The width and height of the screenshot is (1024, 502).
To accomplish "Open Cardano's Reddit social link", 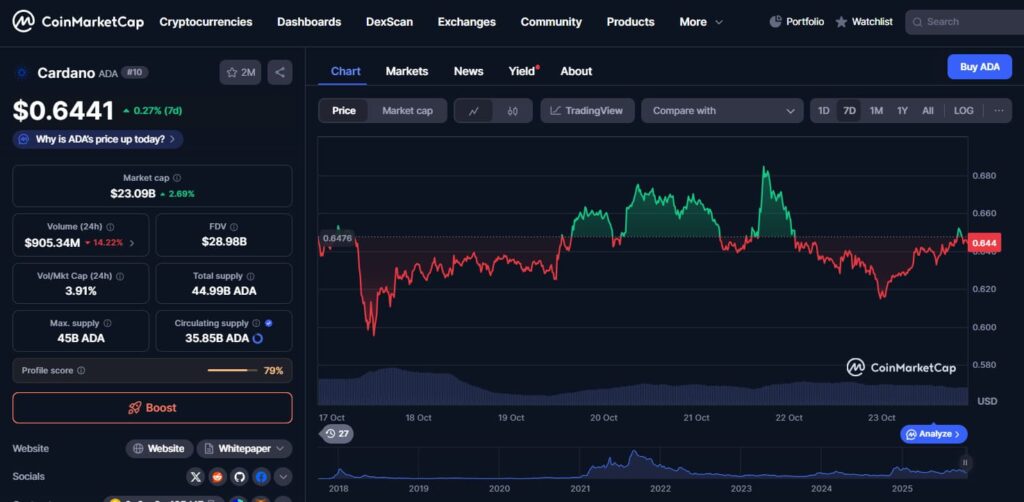I will pos(217,477).
